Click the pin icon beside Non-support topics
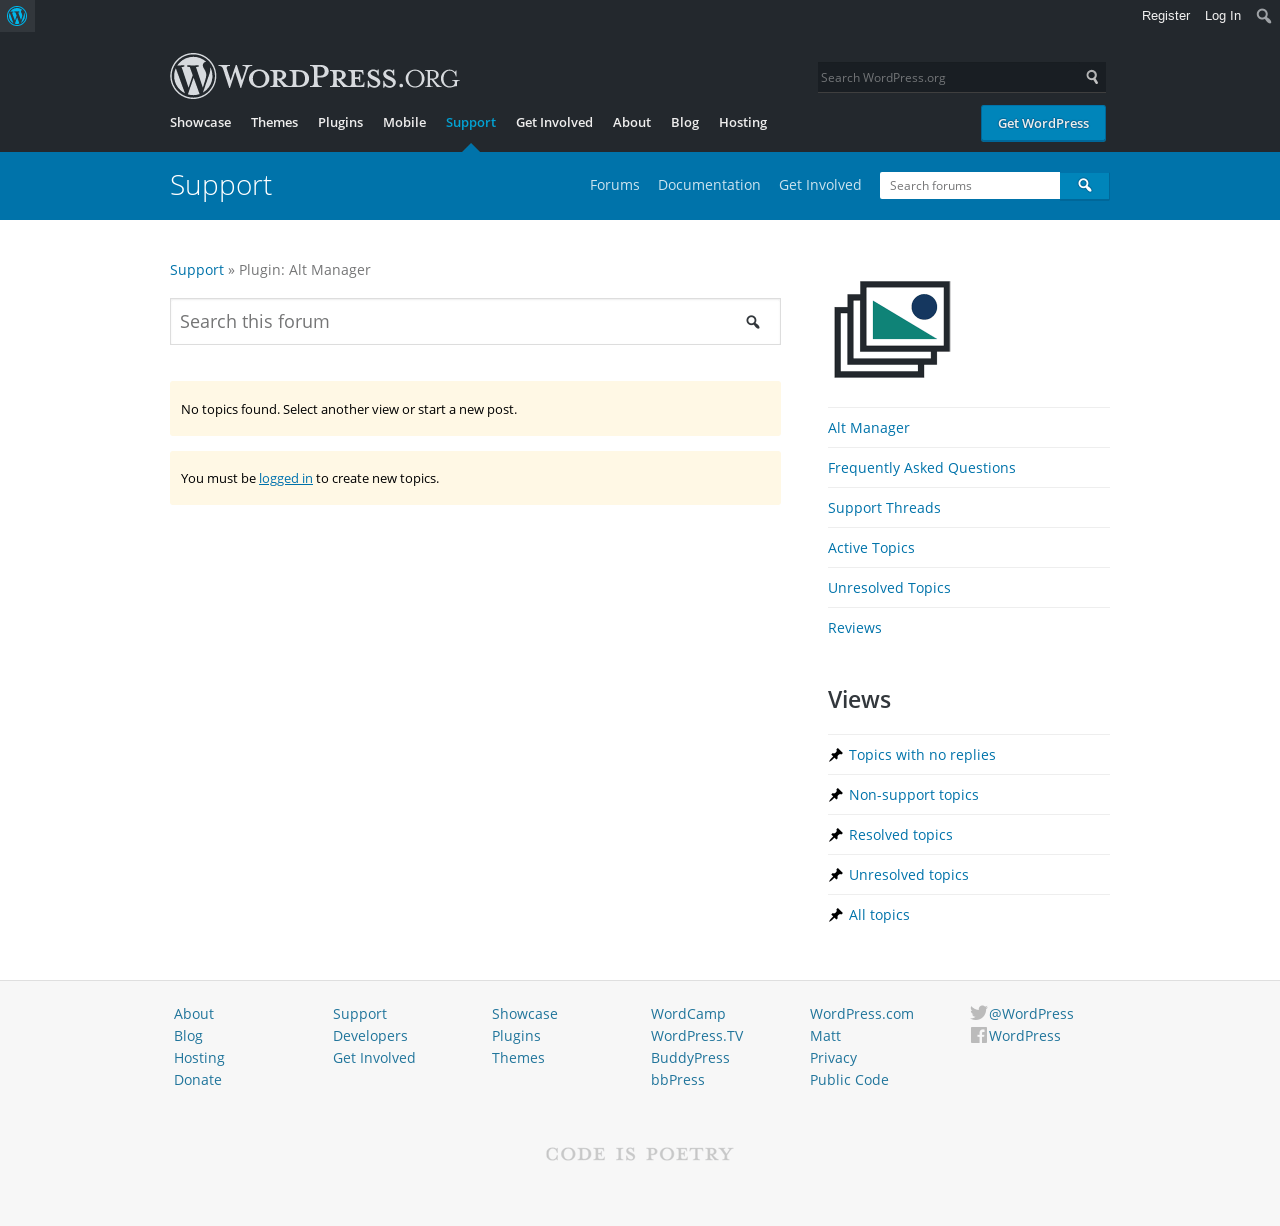The width and height of the screenshot is (1280, 1226). point(836,795)
